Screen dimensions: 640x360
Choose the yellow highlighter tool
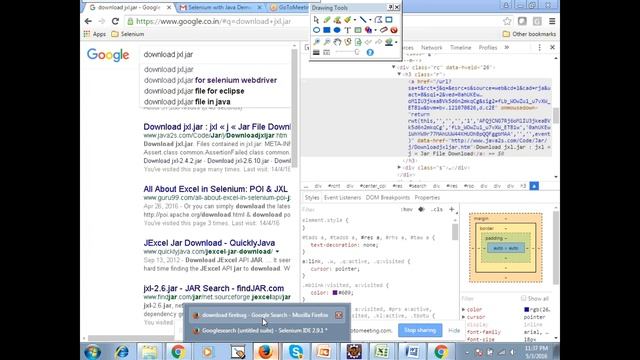pos(347,20)
